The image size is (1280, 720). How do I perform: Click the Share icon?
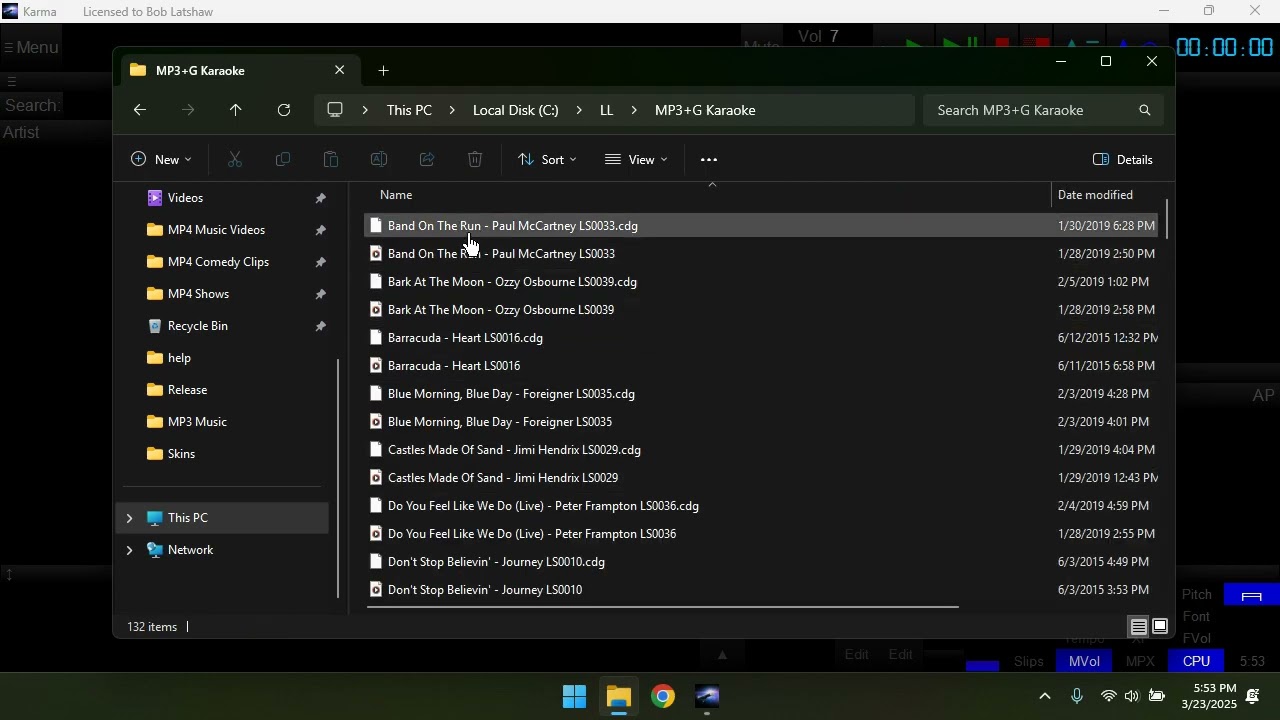pos(427,159)
